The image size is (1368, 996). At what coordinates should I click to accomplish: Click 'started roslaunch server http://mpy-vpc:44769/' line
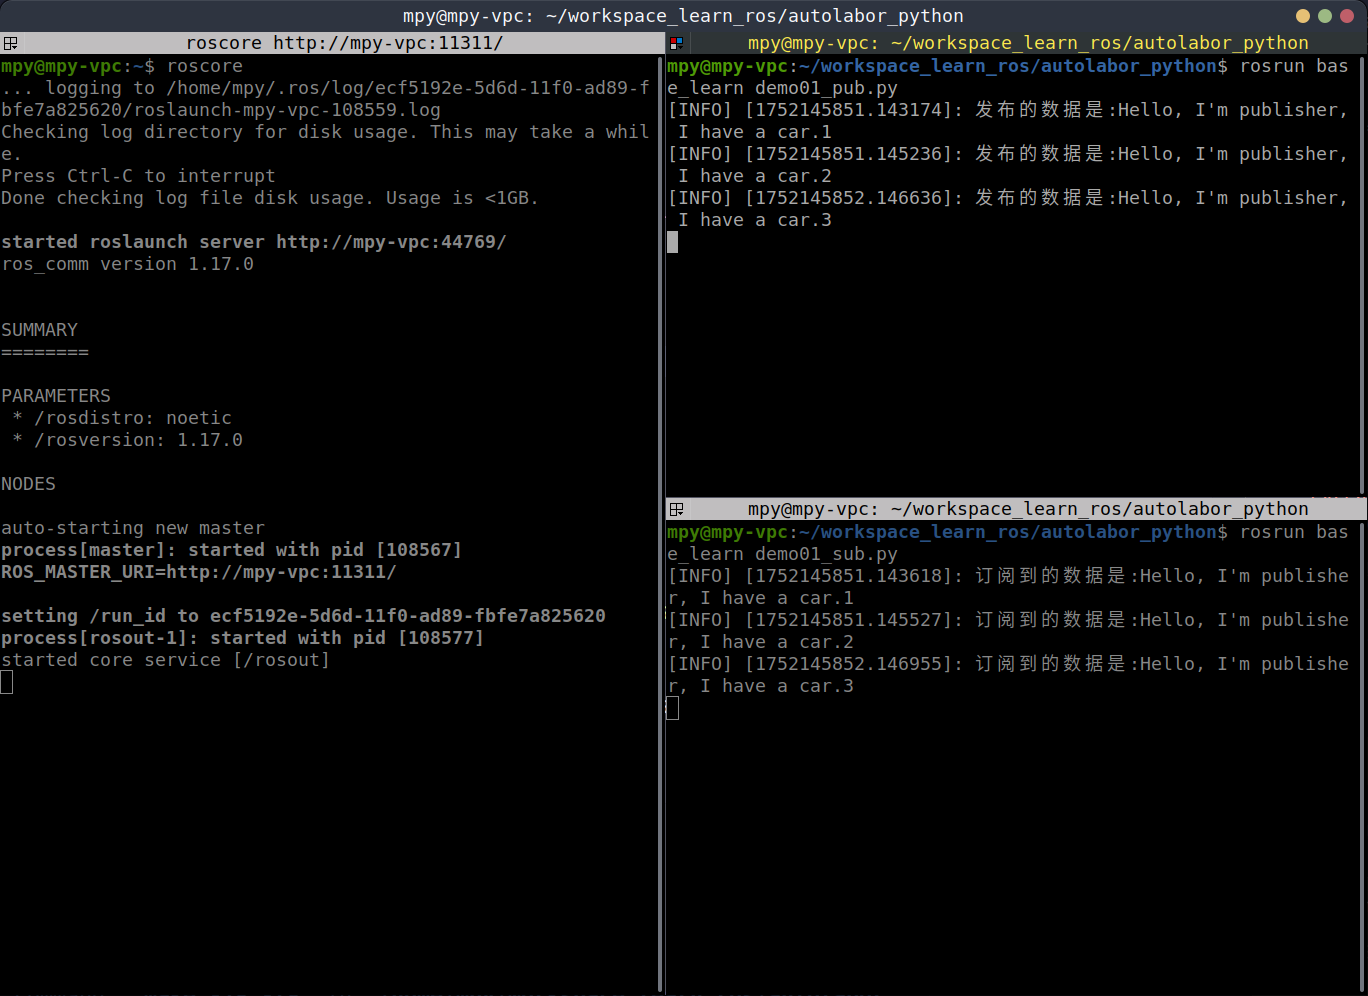[x=254, y=242]
